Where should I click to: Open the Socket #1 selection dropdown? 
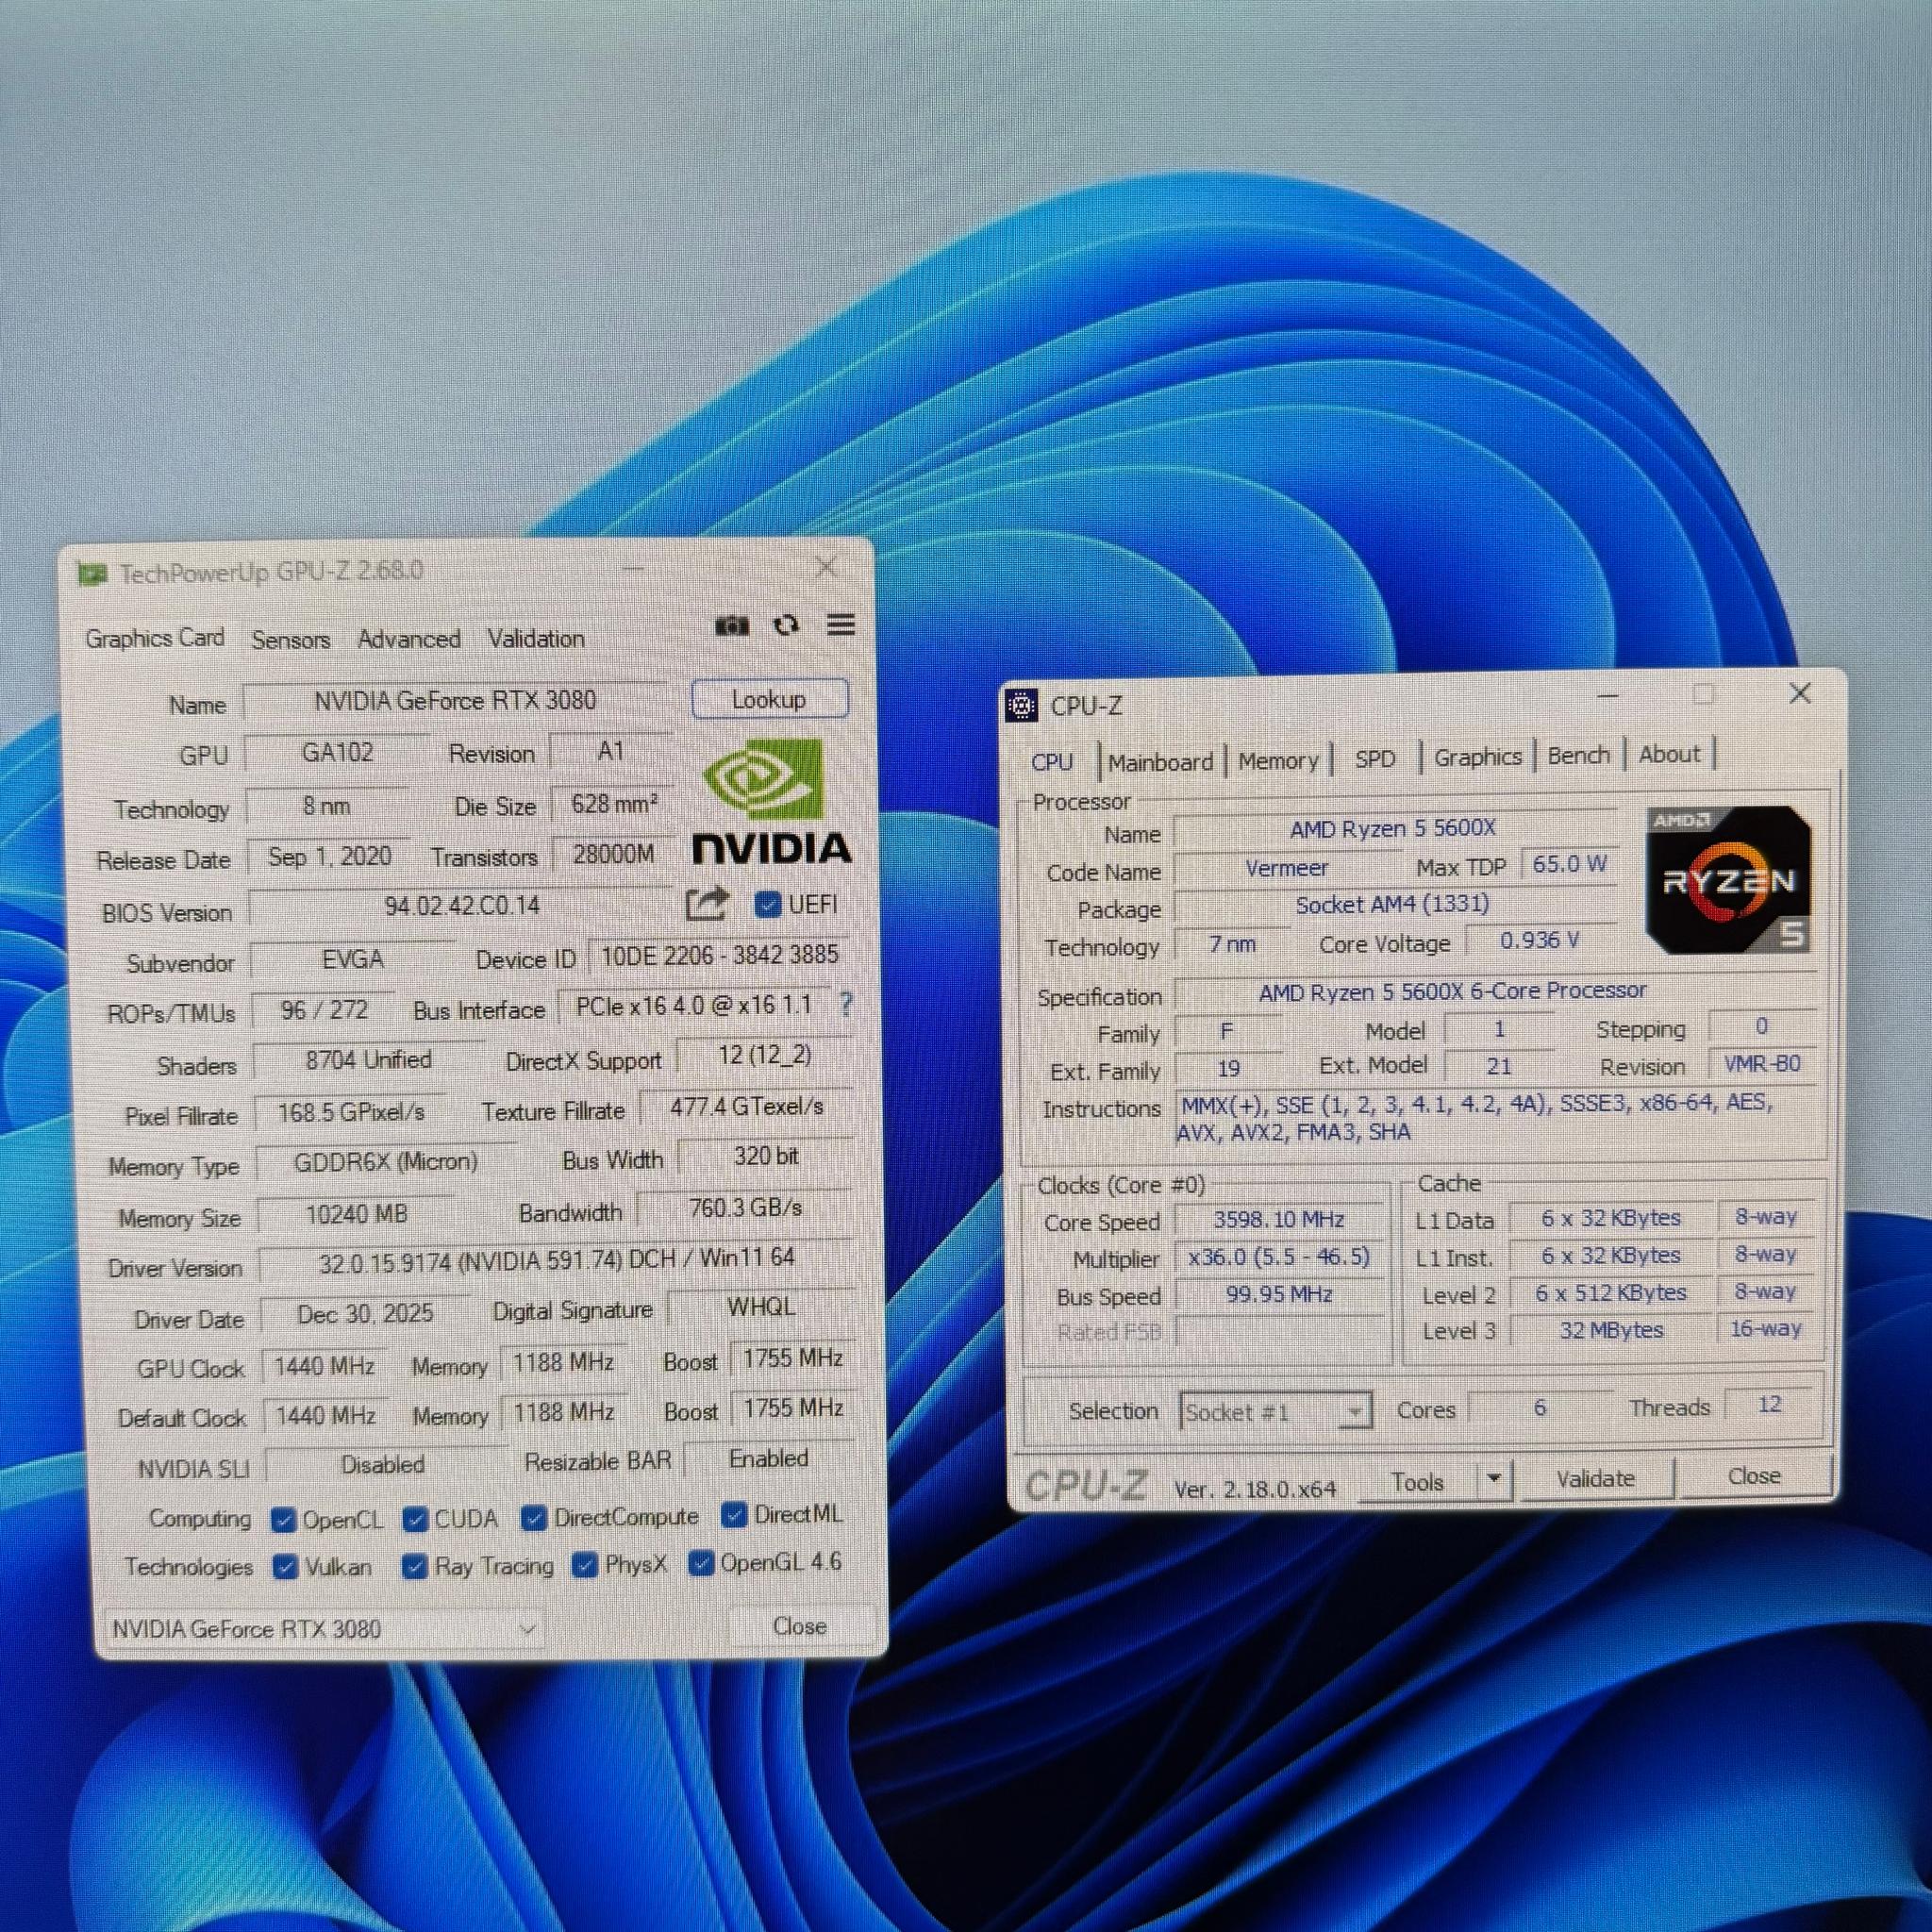1276,1412
